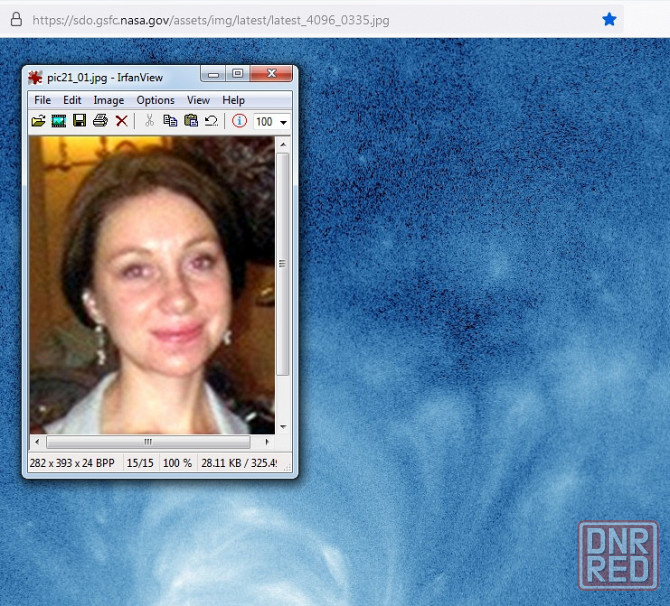Open the File menu
The image size is (670, 606).
[x=42, y=100]
